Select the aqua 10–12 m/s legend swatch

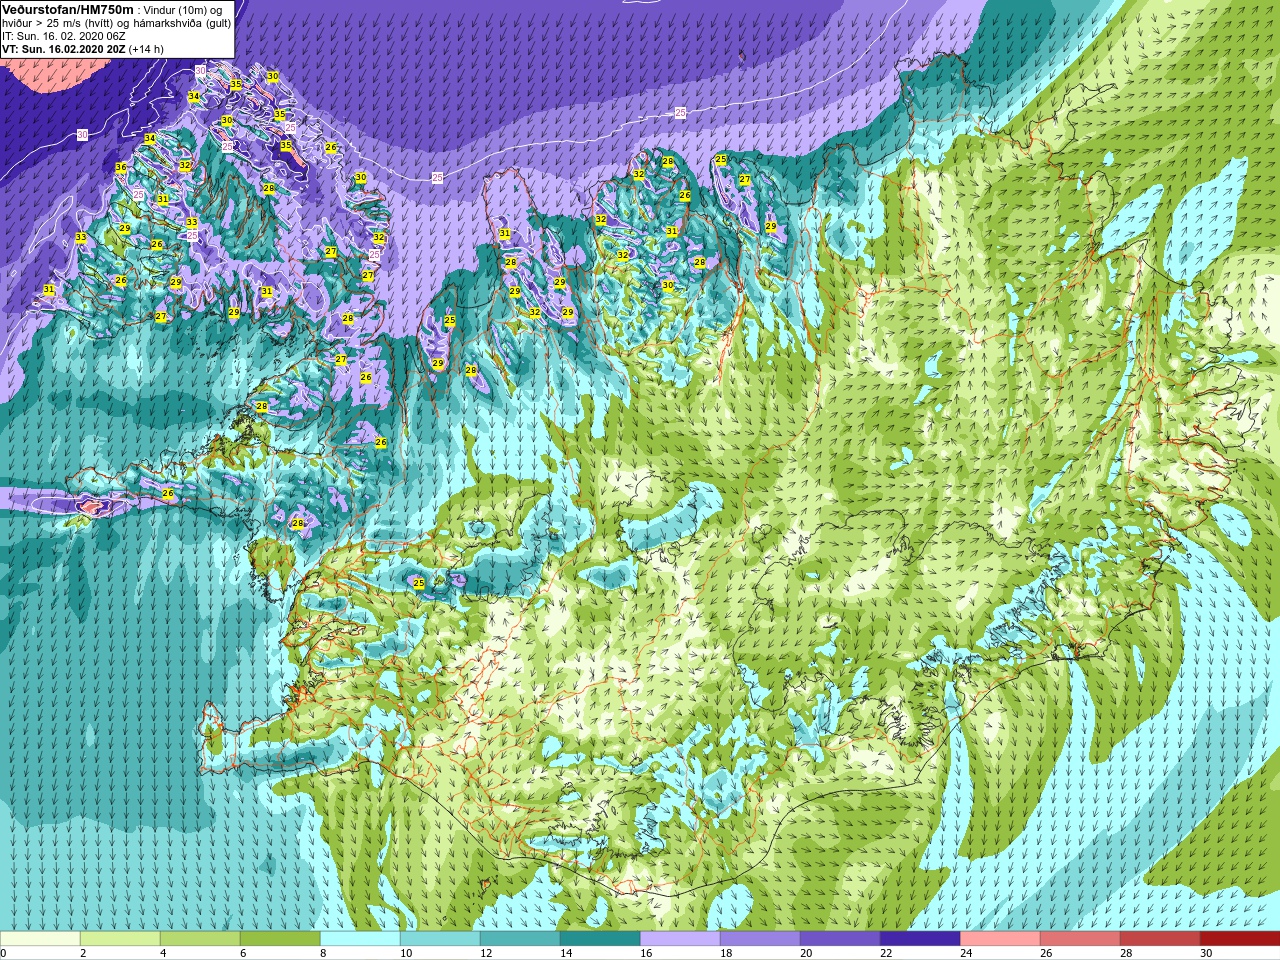pos(440,938)
